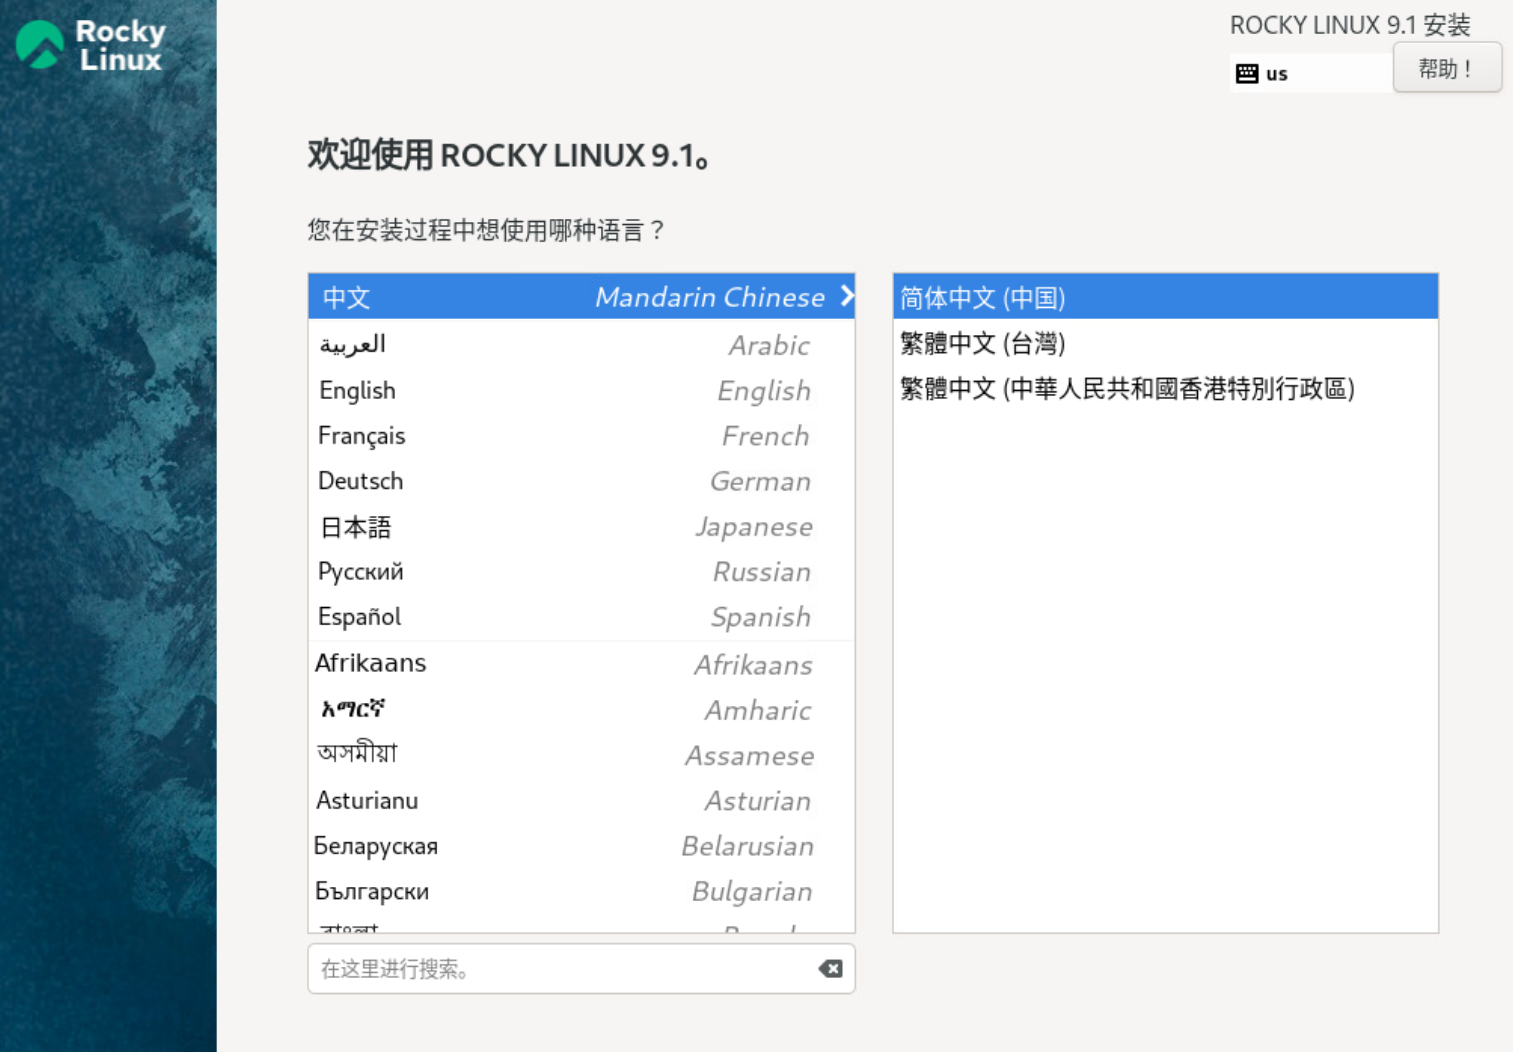Viewport: 1513px width, 1052px height.
Task: Click the chevron arrow on the 中文 row
Action: coord(847,296)
